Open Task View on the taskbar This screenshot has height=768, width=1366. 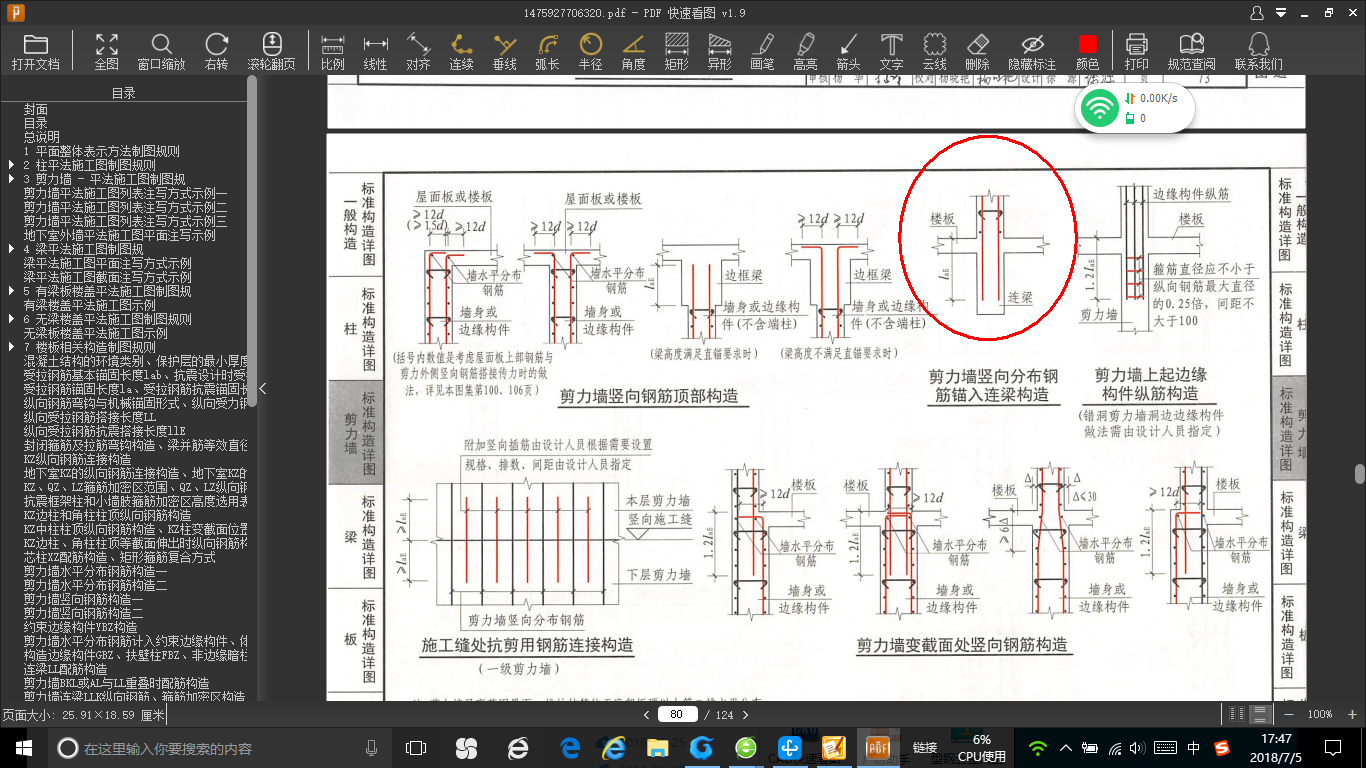416,748
